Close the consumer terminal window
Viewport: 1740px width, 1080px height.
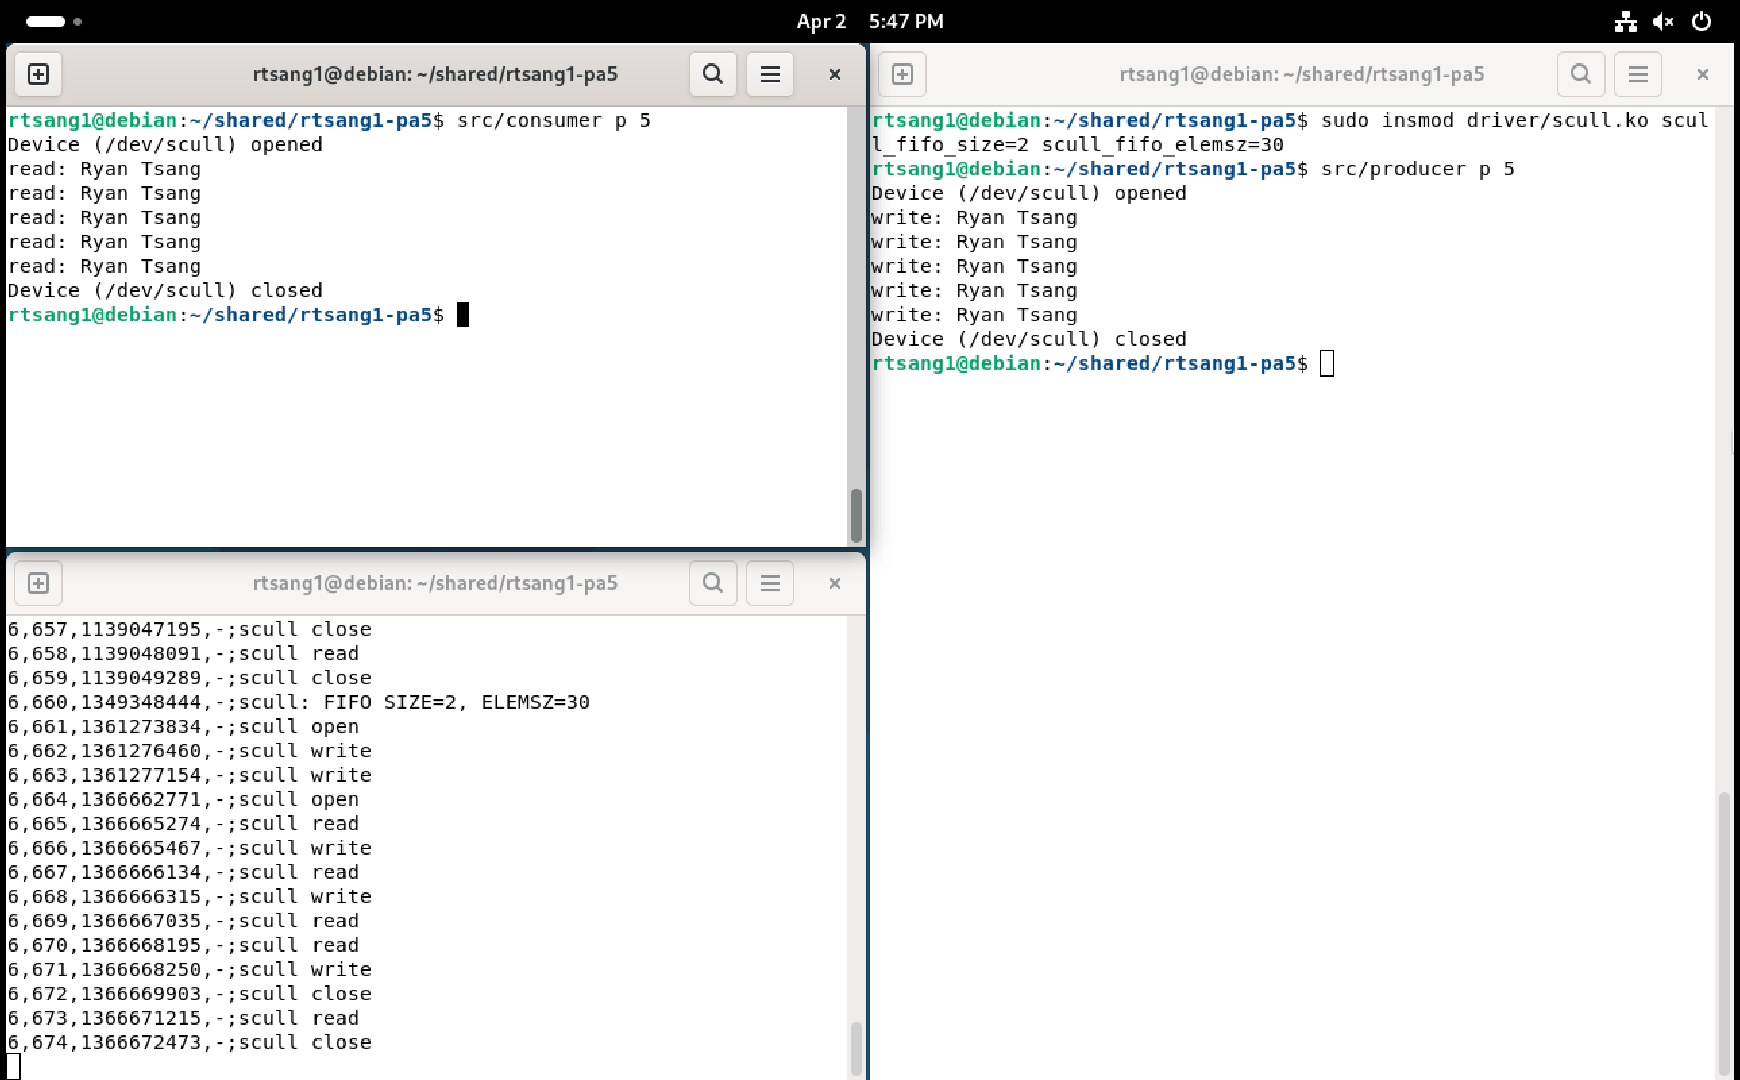(x=834, y=74)
